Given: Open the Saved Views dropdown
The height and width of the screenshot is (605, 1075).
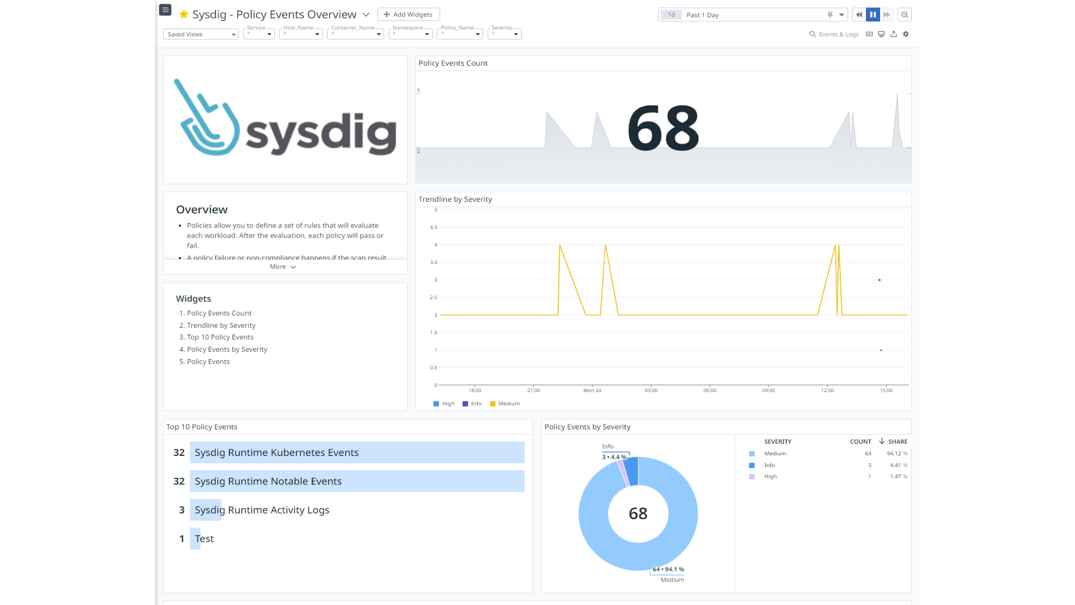Looking at the screenshot, I should (199, 33).
